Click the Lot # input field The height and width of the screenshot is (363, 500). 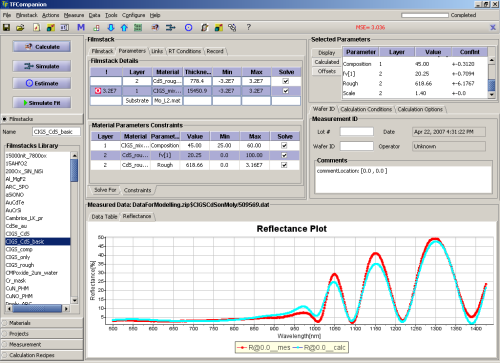356,132
